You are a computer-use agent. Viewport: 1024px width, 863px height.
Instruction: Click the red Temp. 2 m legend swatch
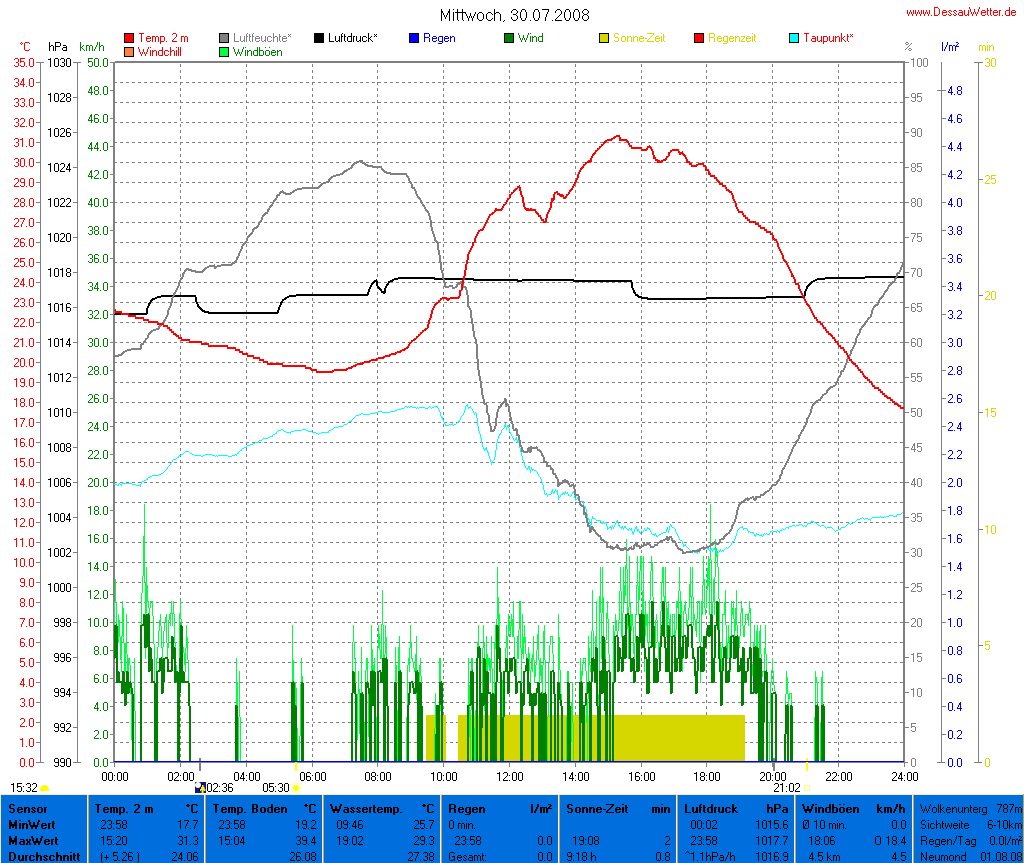(x=129, y=38)
